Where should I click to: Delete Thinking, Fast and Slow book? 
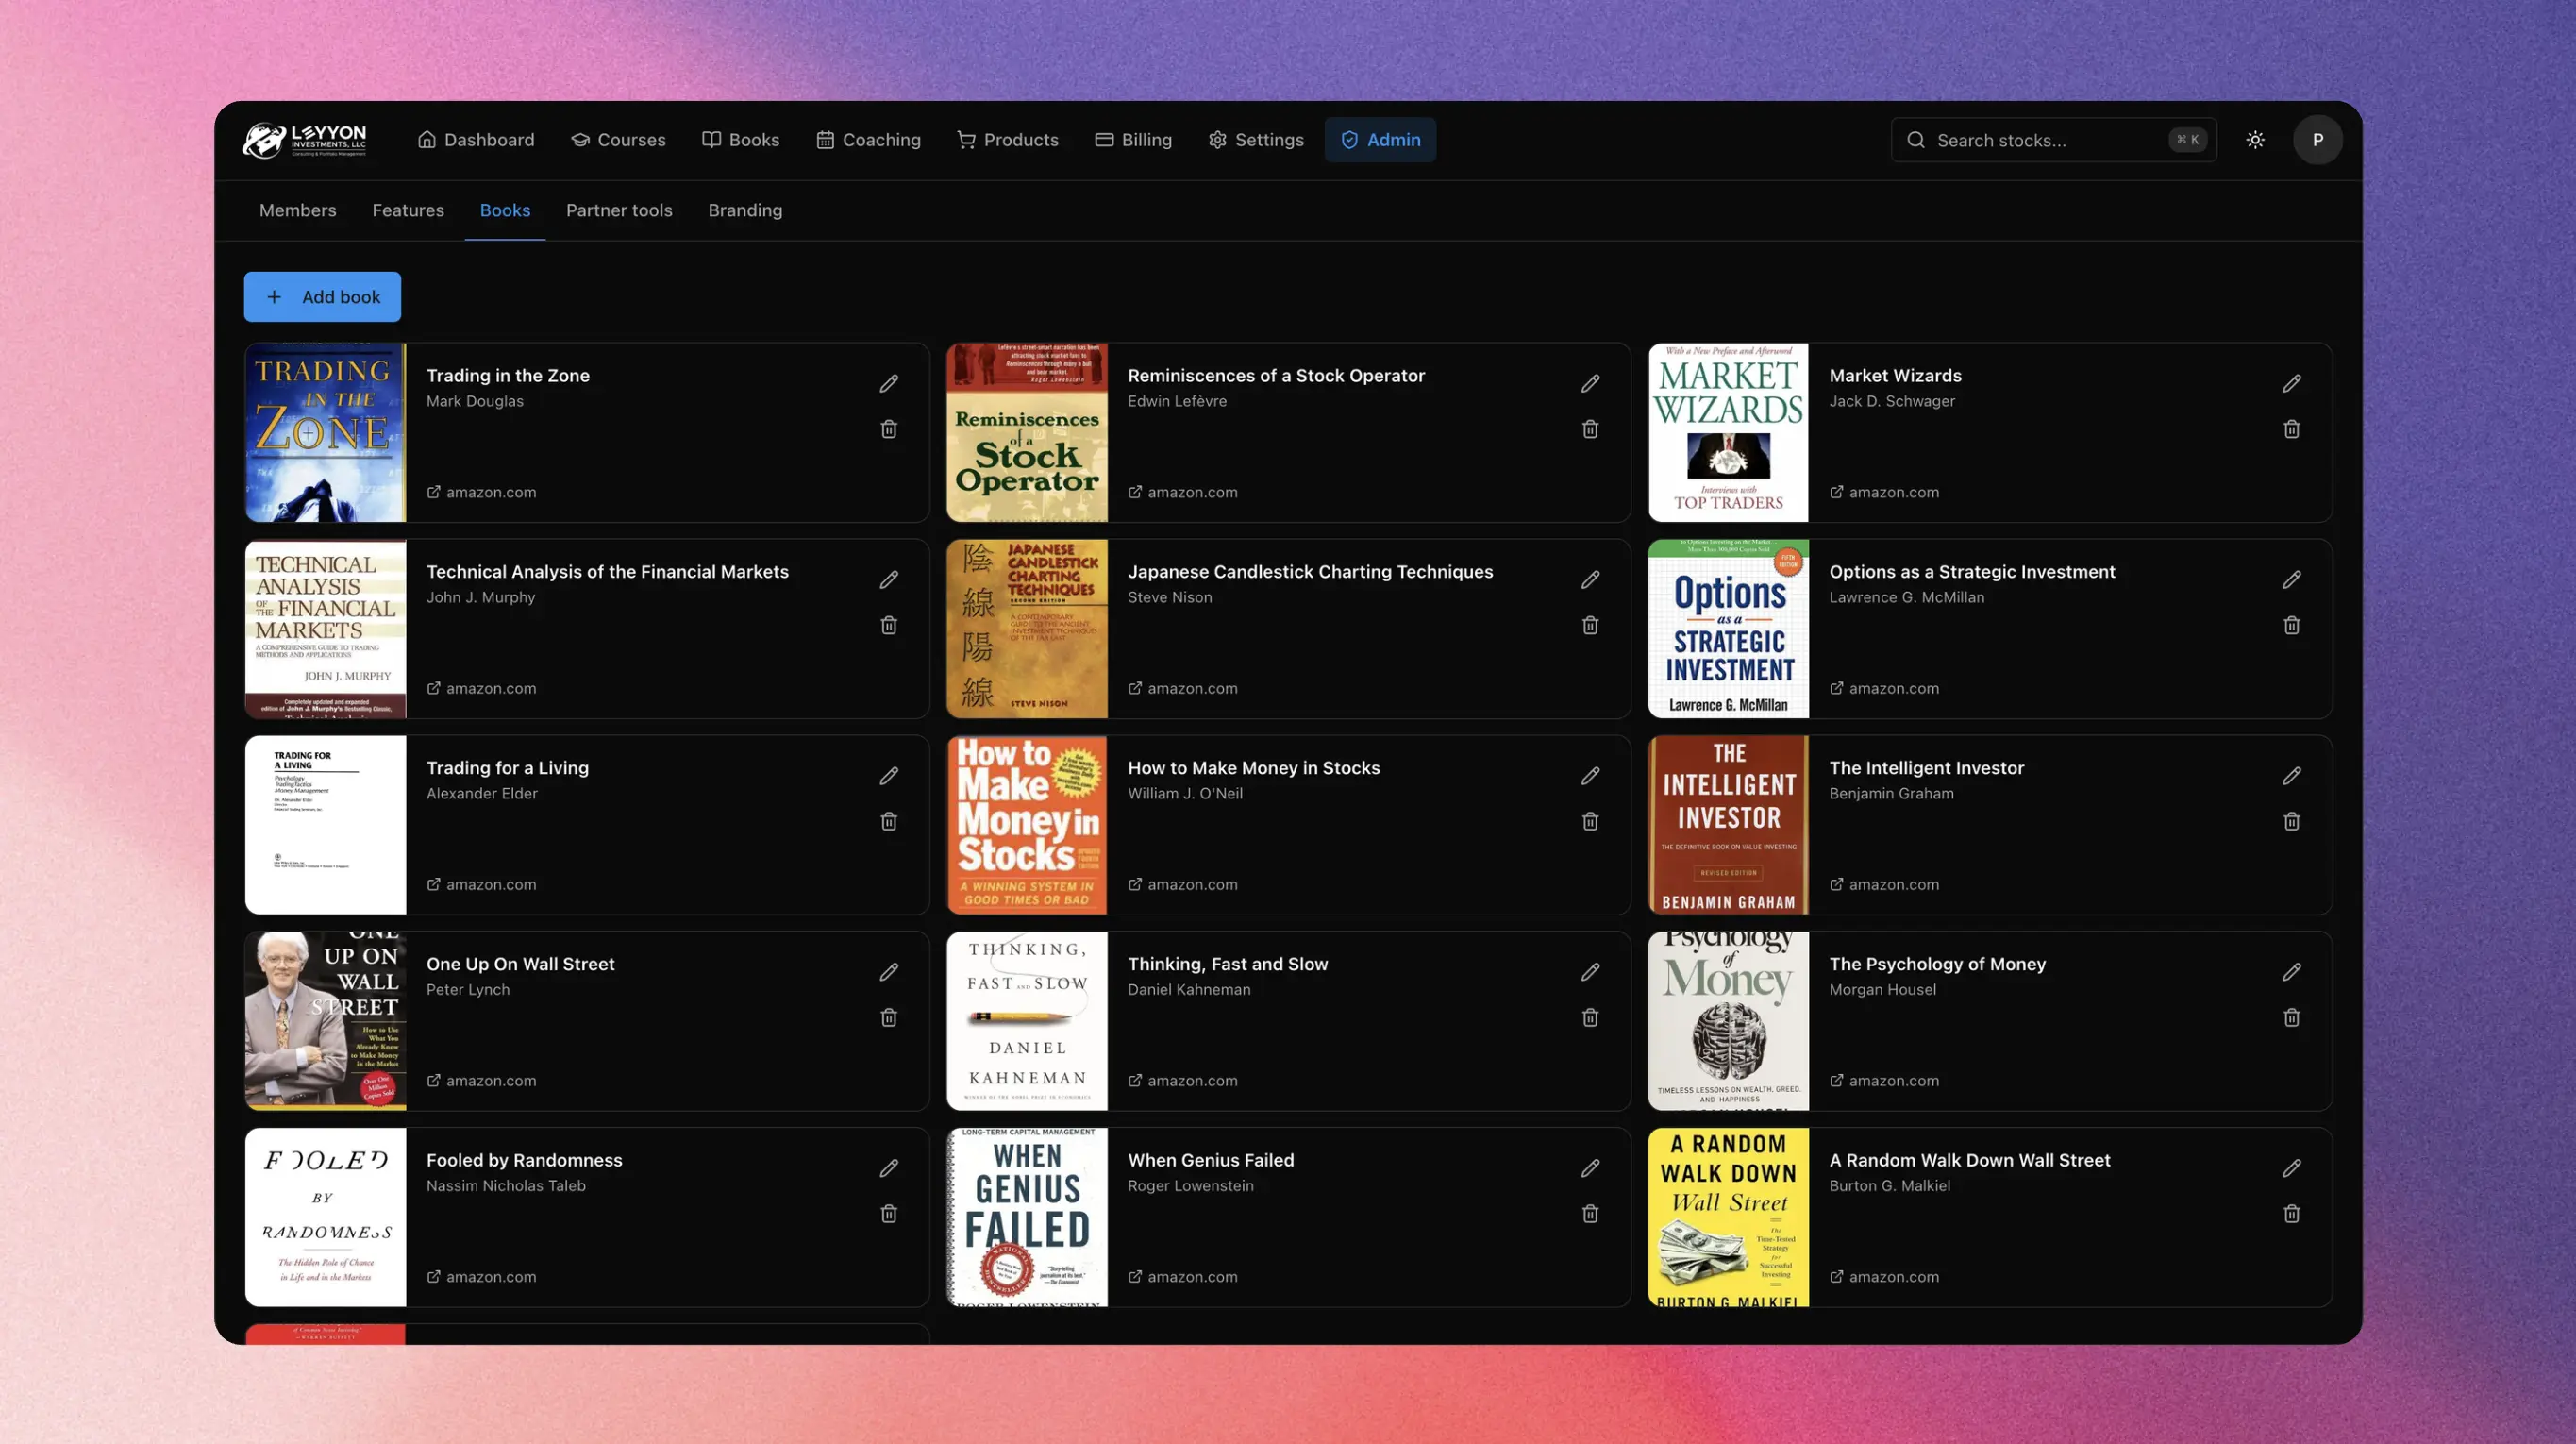1590,1017
